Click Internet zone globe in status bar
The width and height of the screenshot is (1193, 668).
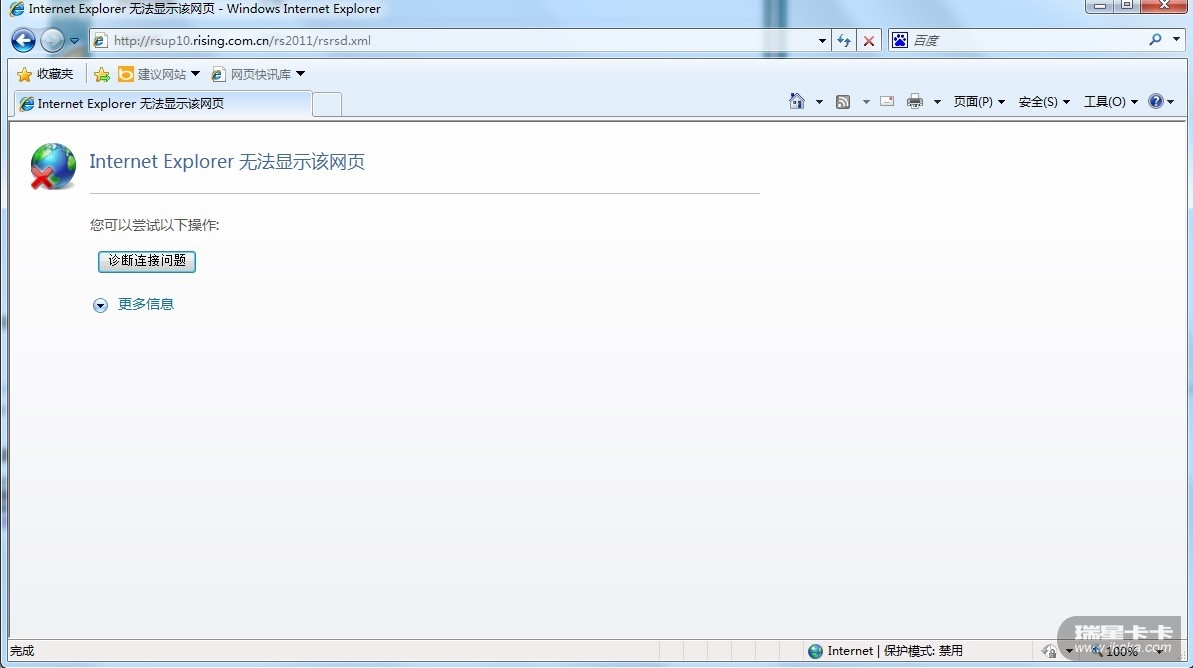click(x=815, y=651)
